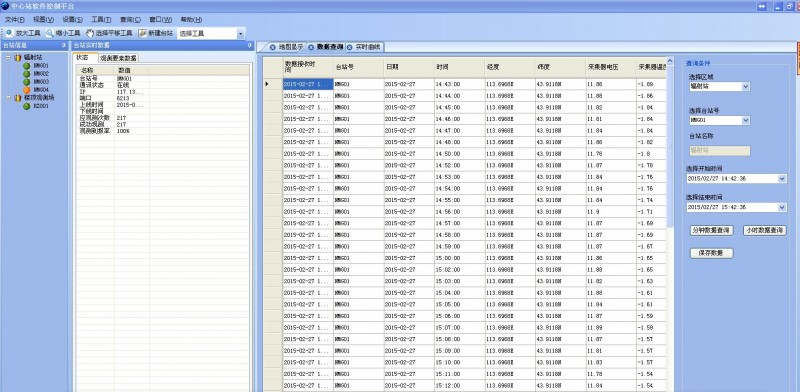Image resolution: width=800 pixels, height=392 pixels.
Task: Click the 辐射站 group folder icon
Action: (x=17, y=58)
